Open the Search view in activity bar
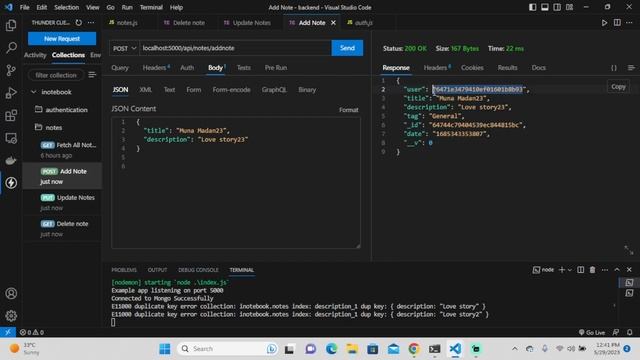Screen dimensions: 640x360 (11, 48)
